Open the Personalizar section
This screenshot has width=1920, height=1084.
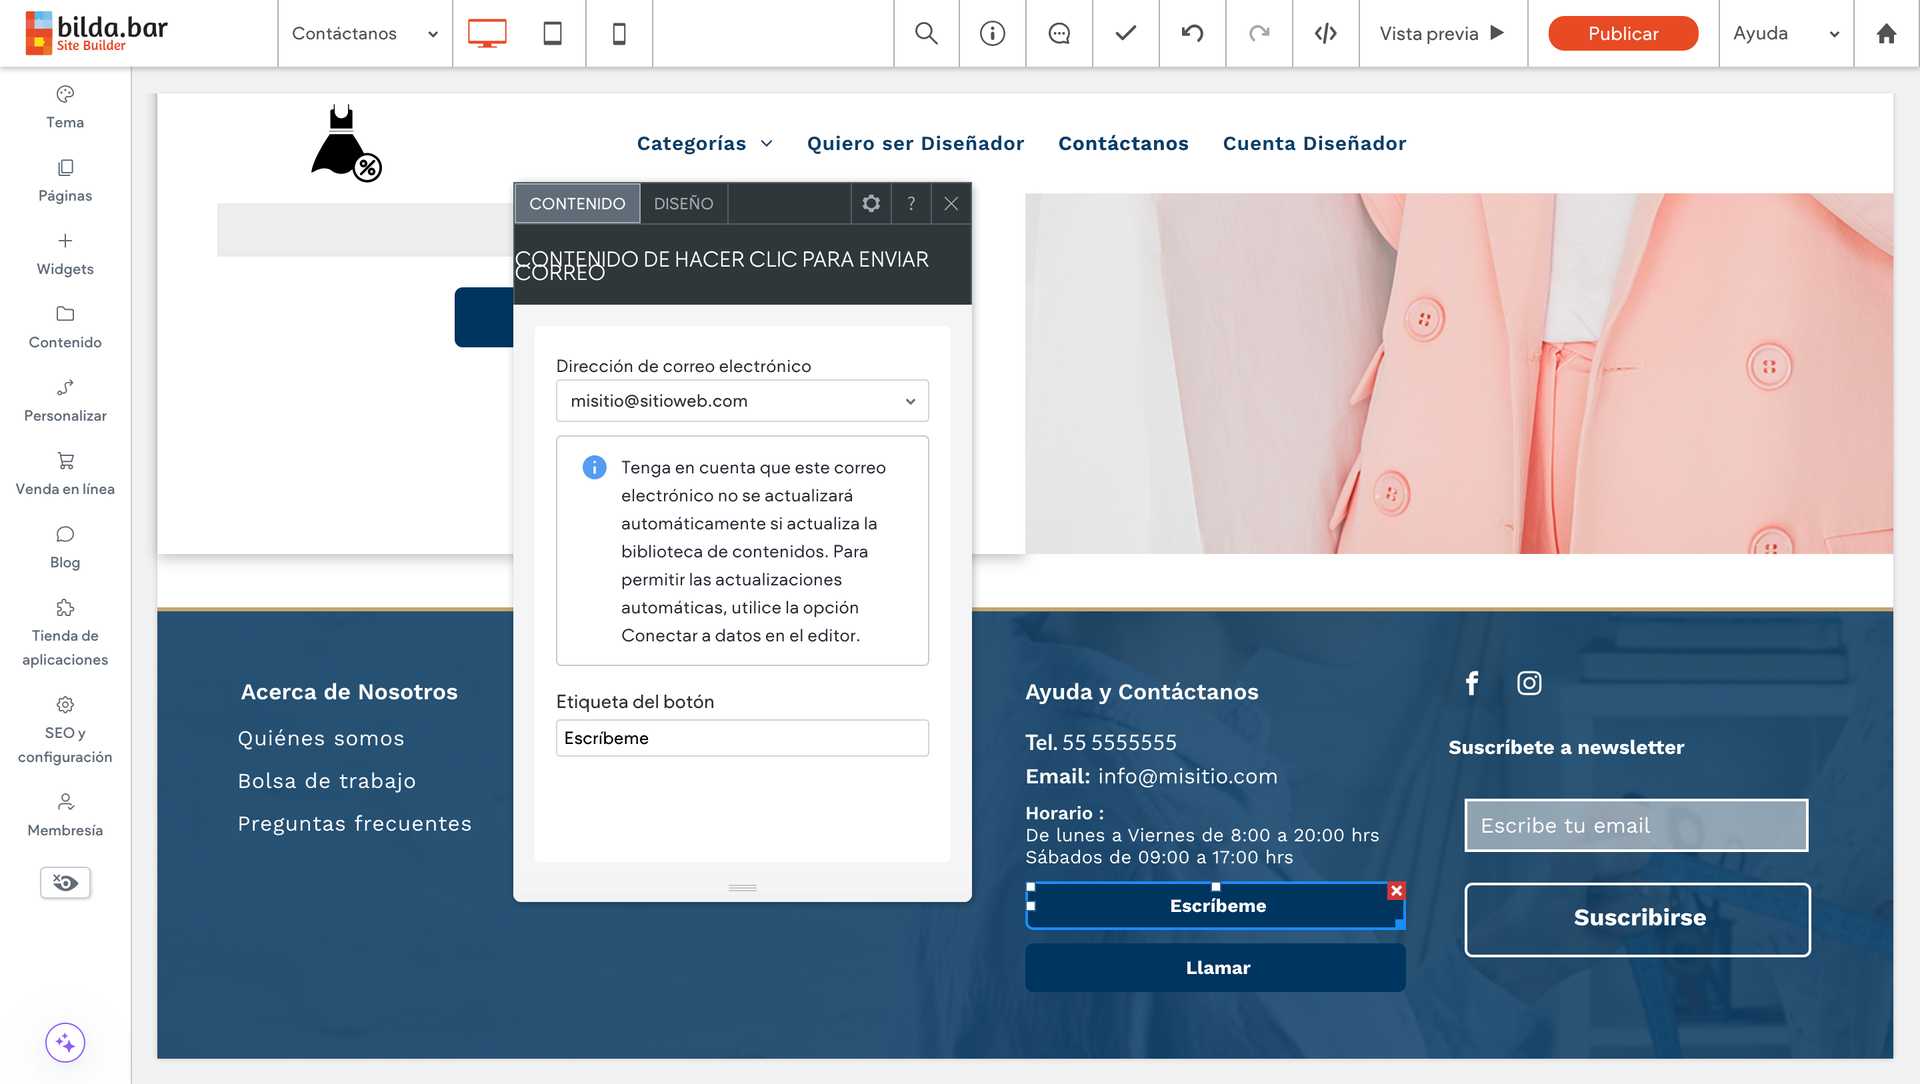pyautogui.click(x=65, y=401)
